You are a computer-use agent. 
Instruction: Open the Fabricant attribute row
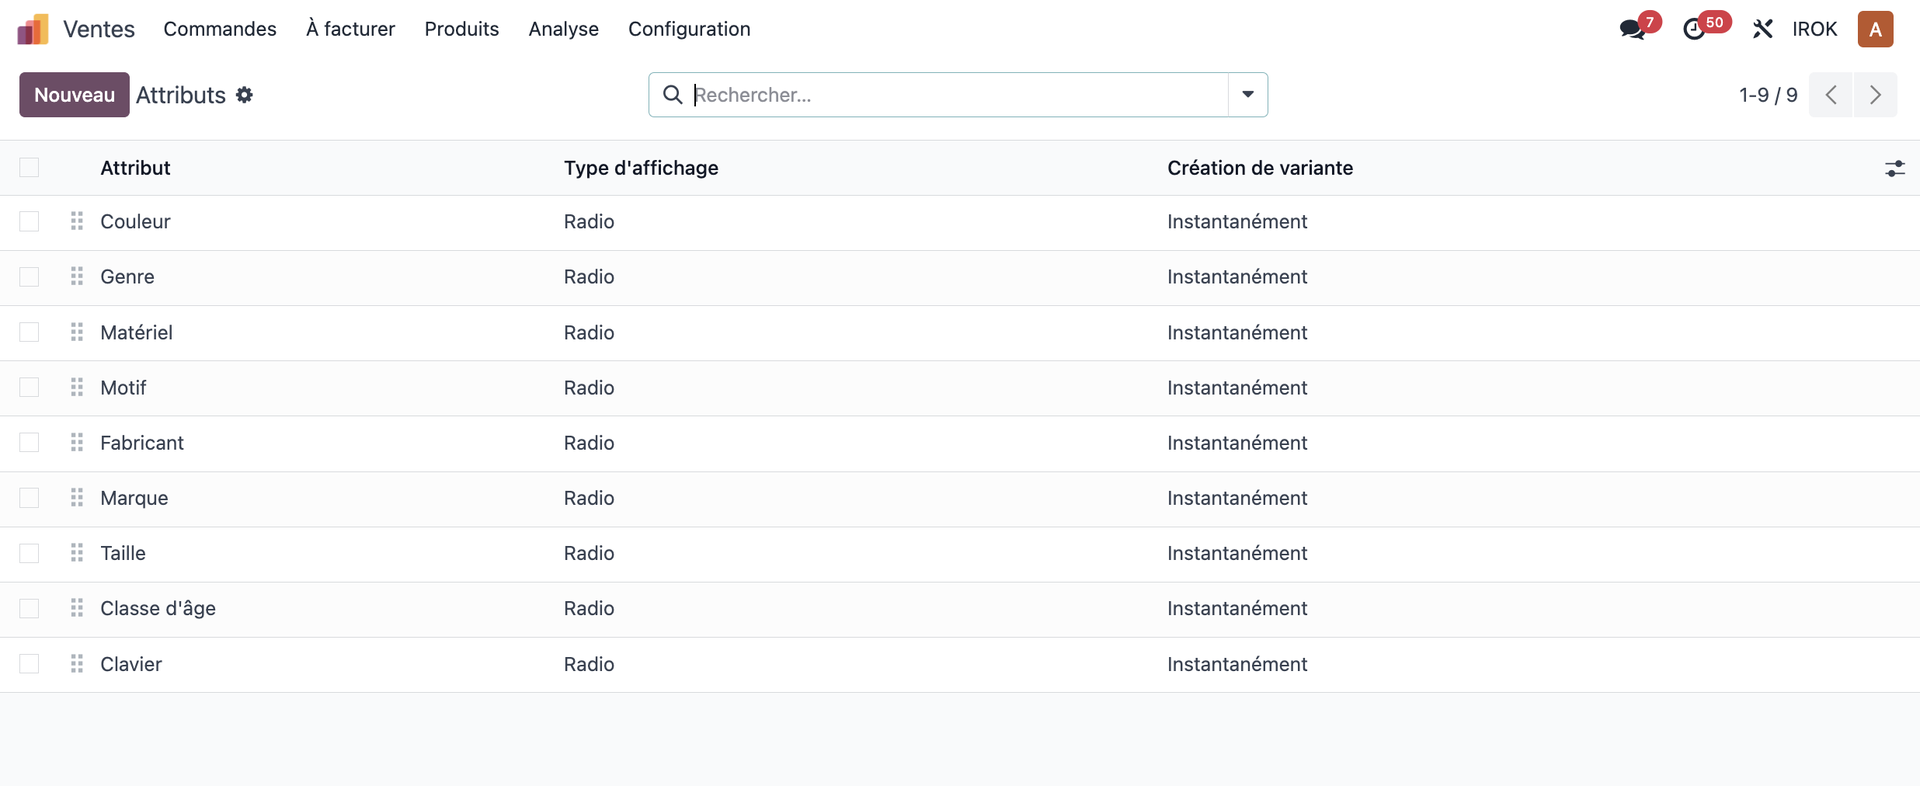pyautogui.click(x=960, y=443)
